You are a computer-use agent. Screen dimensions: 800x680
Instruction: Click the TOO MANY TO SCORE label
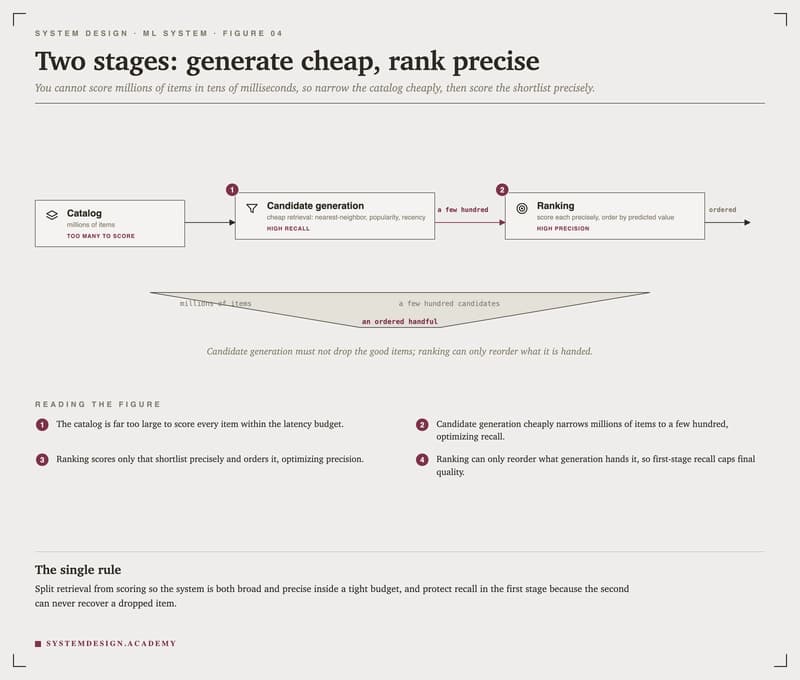tap(101, 236)
